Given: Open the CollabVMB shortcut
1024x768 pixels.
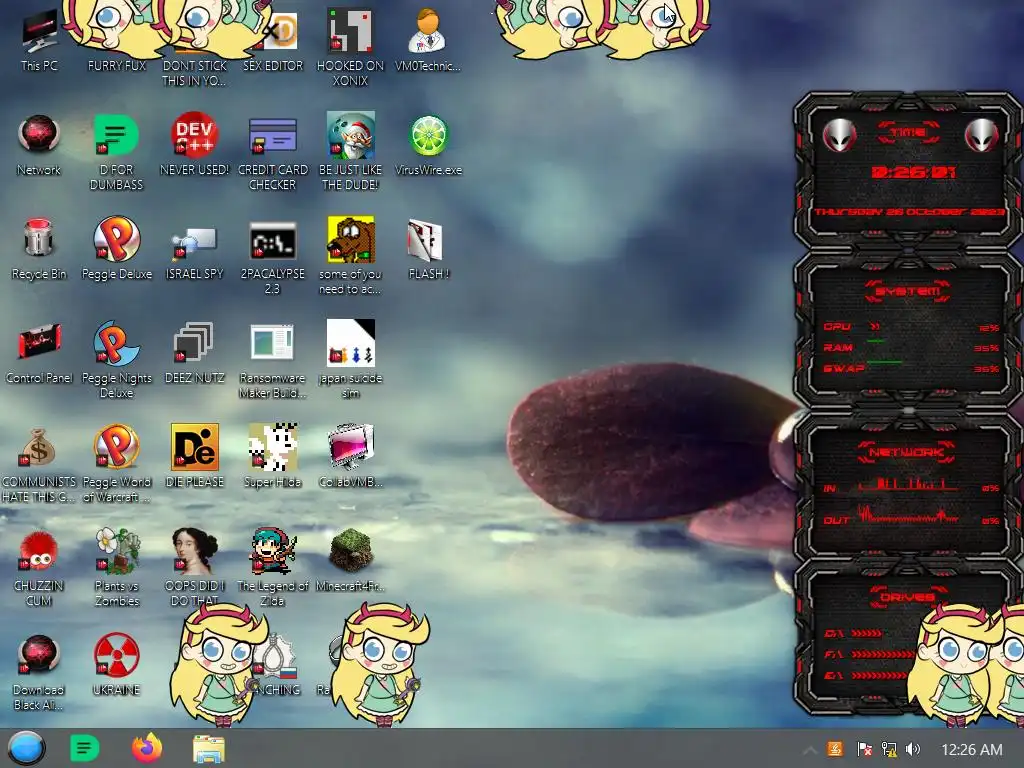Looking at the screenshot, I should [351, 456].
